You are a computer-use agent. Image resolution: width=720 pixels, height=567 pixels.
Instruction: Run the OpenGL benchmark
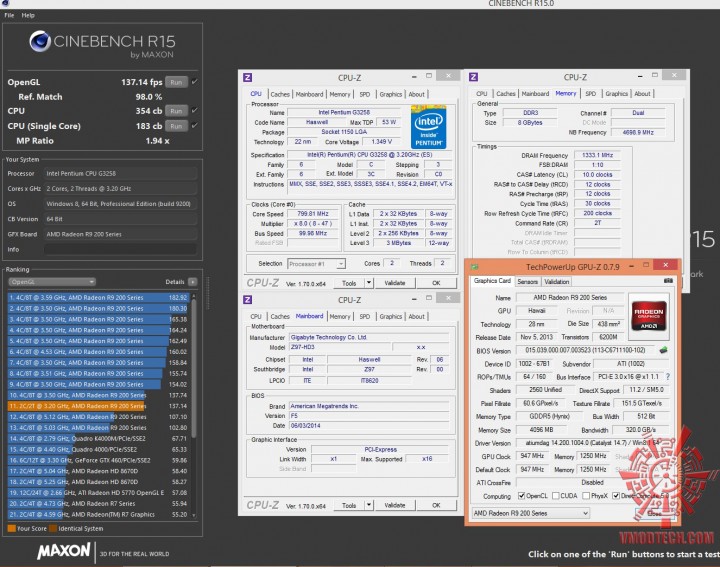click(176, 82)
